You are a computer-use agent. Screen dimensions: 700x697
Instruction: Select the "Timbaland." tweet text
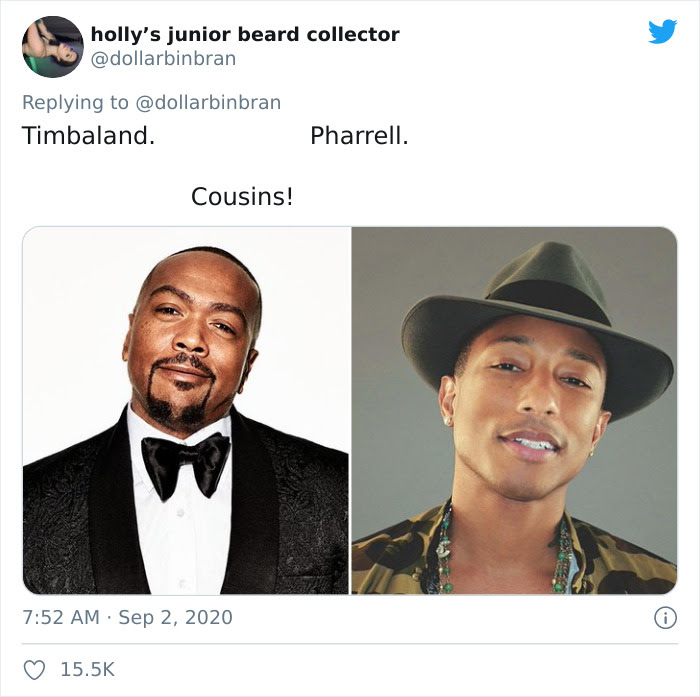[x=88, y=135]
